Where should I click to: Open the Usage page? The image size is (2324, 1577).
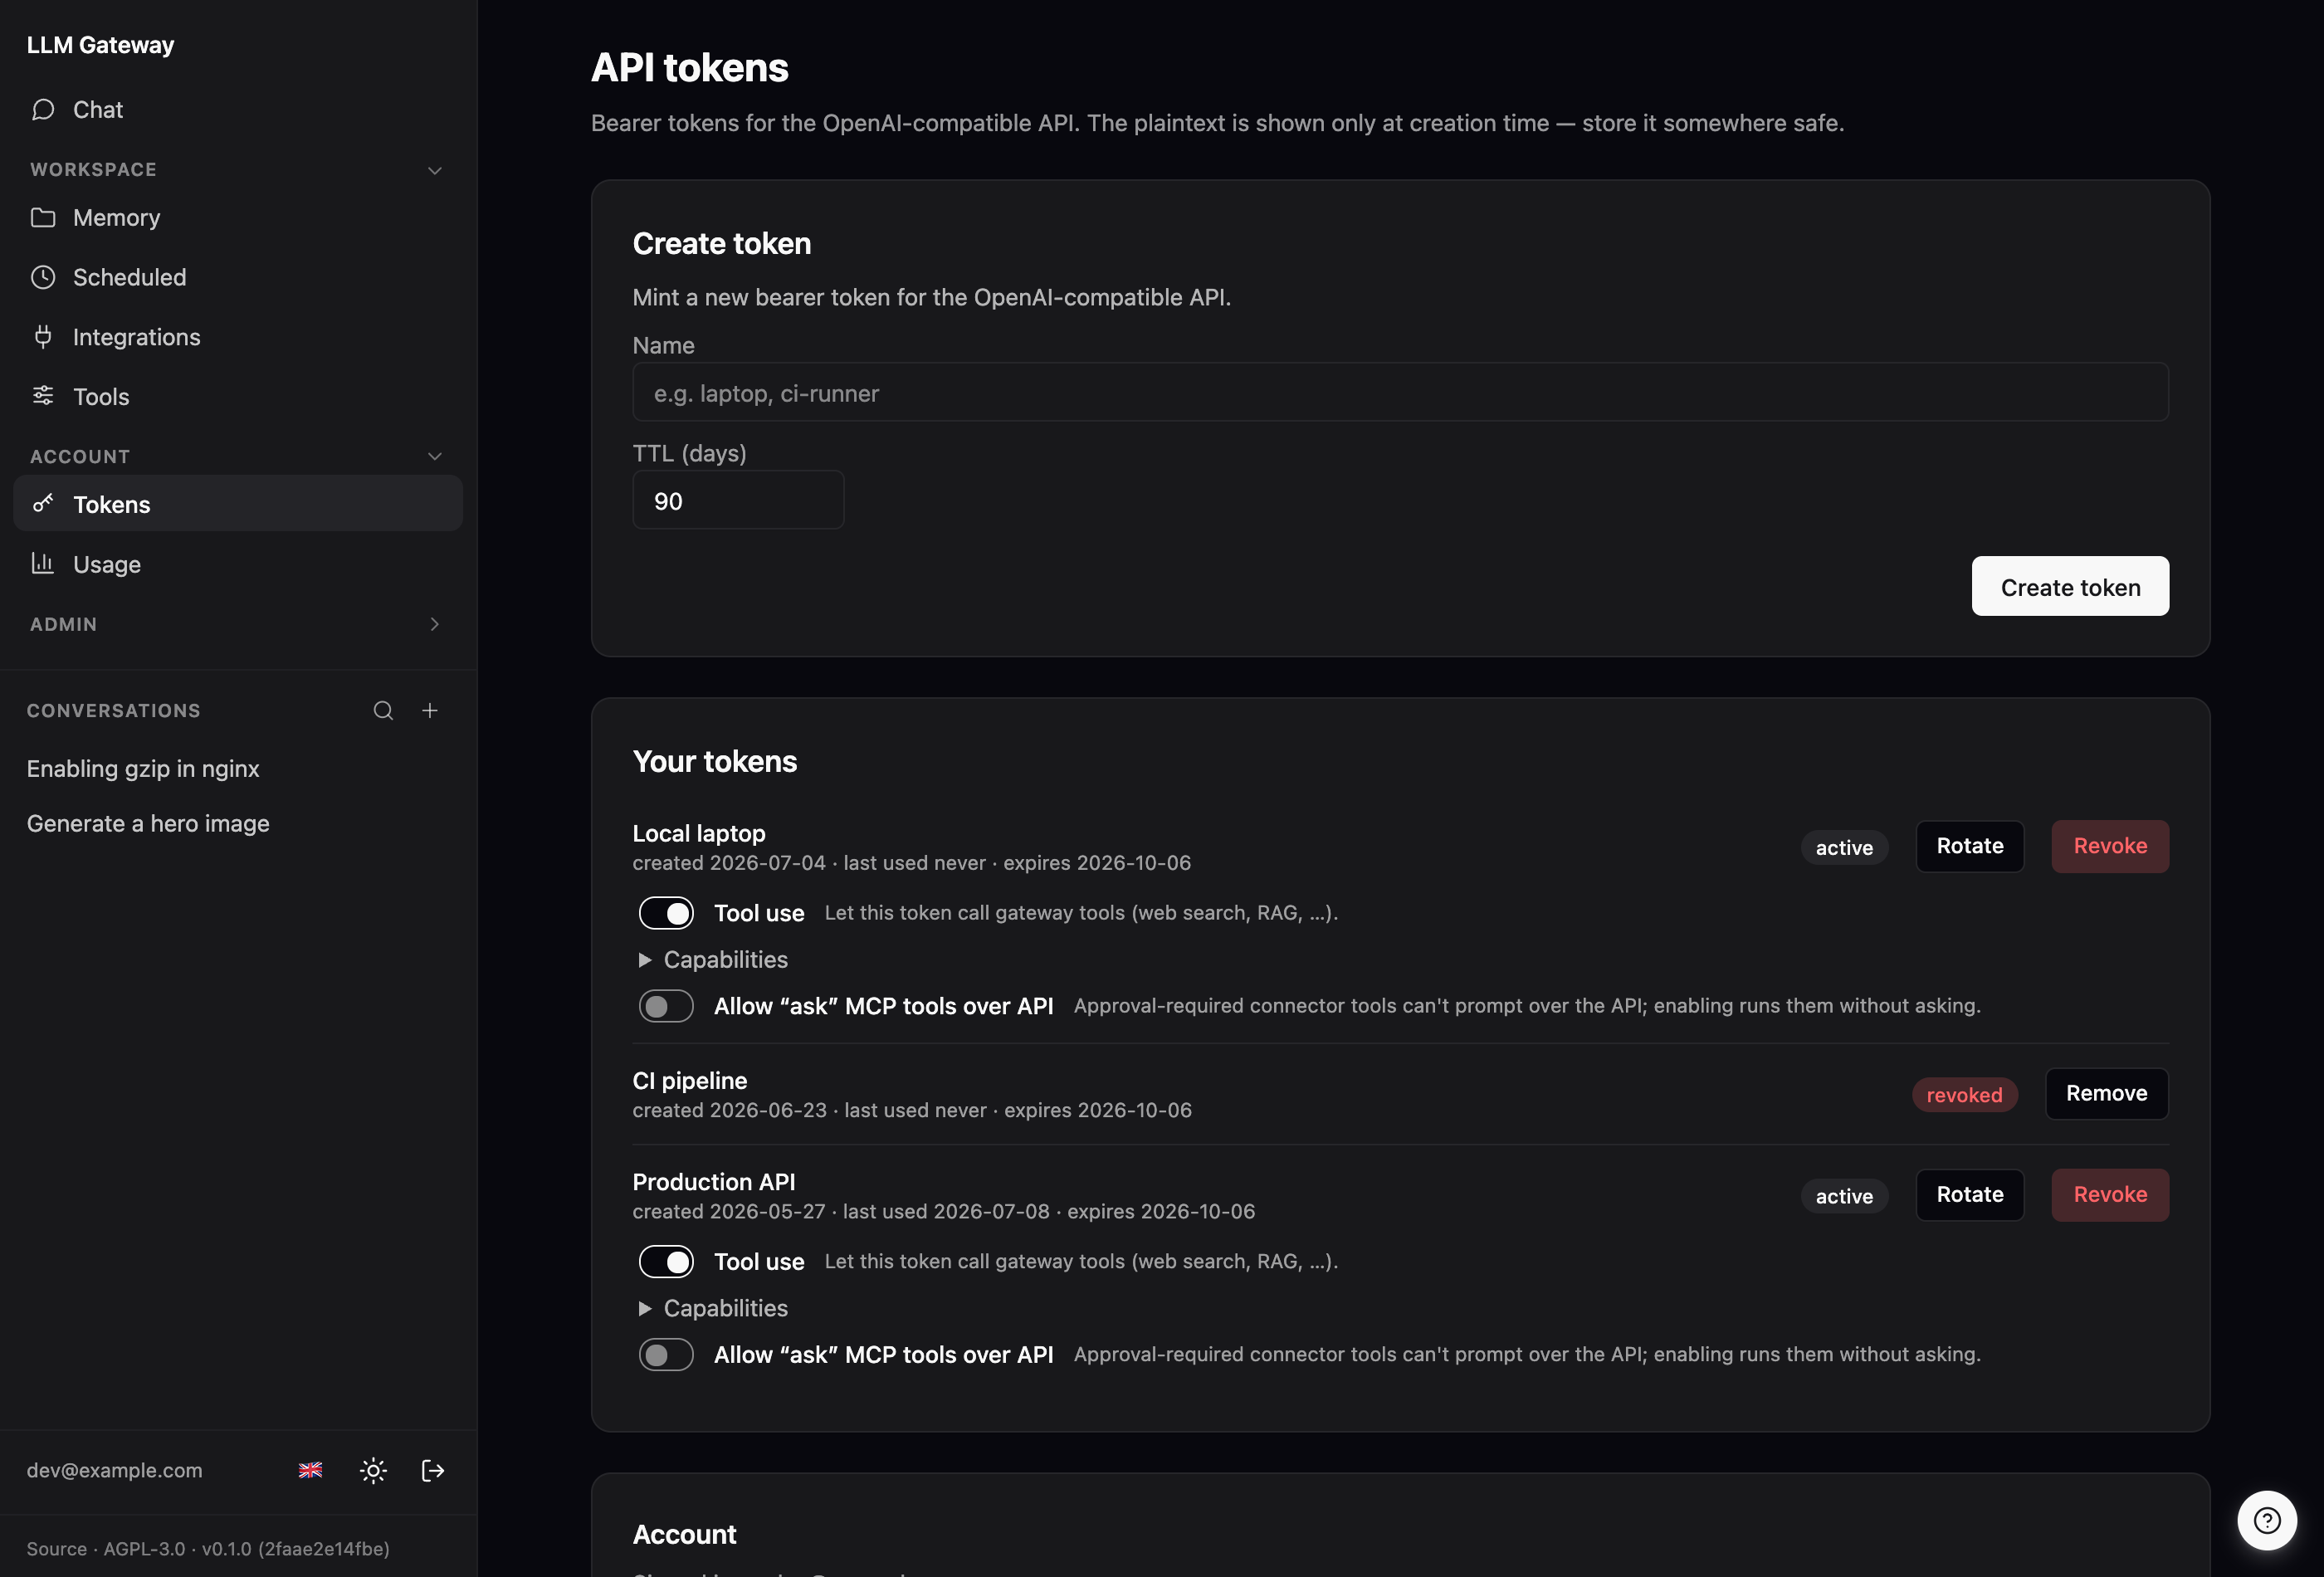tap(238, 564)
